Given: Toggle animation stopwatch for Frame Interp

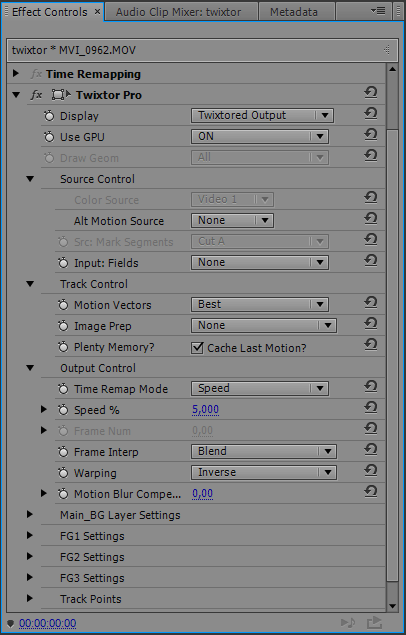Looking at the screenshot, I should pyautogui.click(x=63, y=452).
